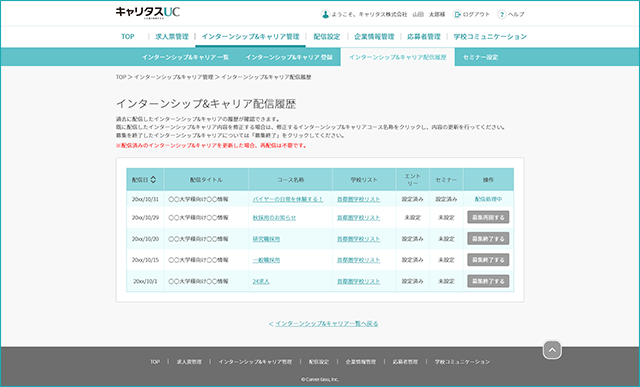Go back via インターンシップ&キャリア一覧へ戻る link
This screenshot has width=640, height=387.
tap(324, 324)
